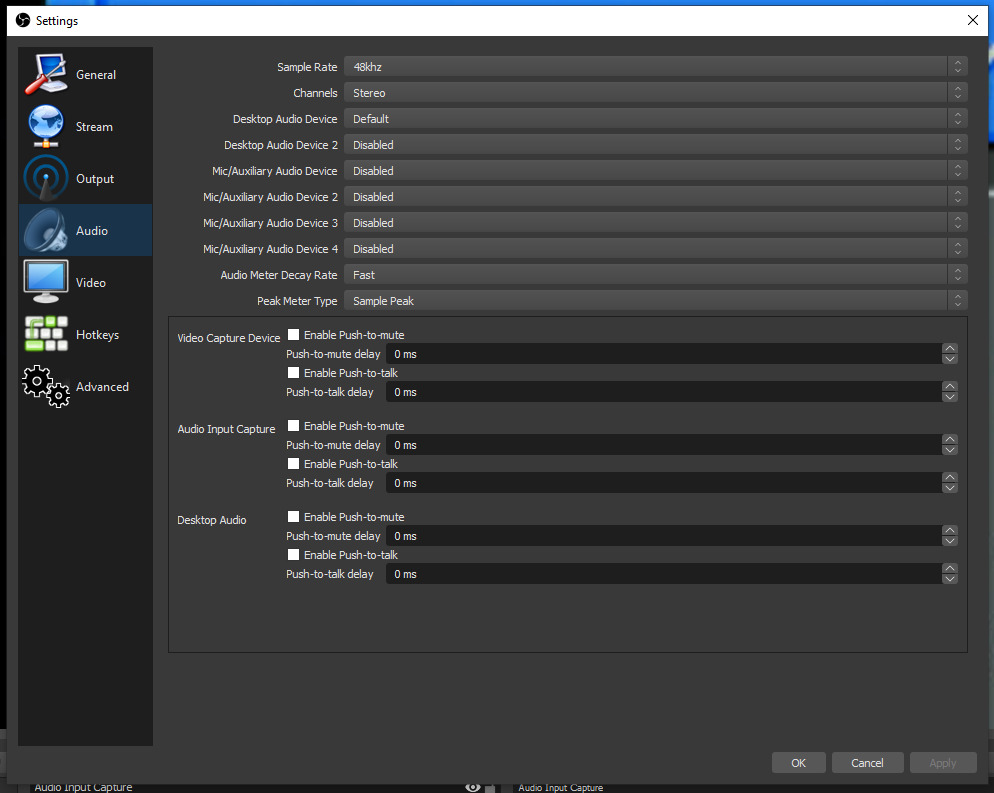Click Desktop Audio push-to-talk delay field
Image resolution: width=994 pixels, height=793 pixels.
pos(664,574)
